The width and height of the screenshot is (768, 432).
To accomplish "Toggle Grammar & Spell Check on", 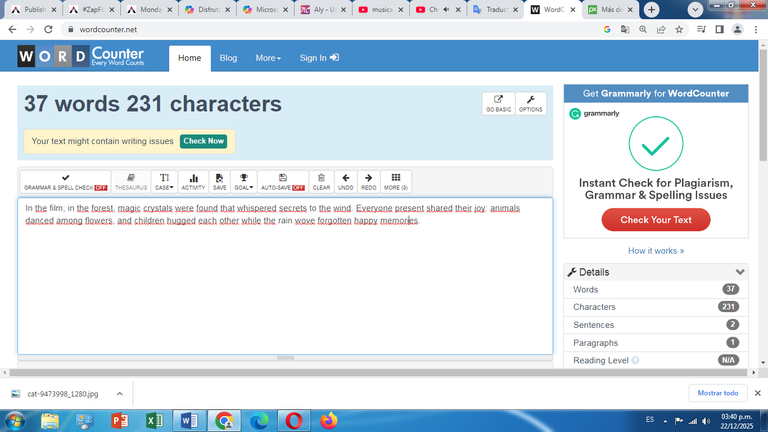I will click(66, 182).
